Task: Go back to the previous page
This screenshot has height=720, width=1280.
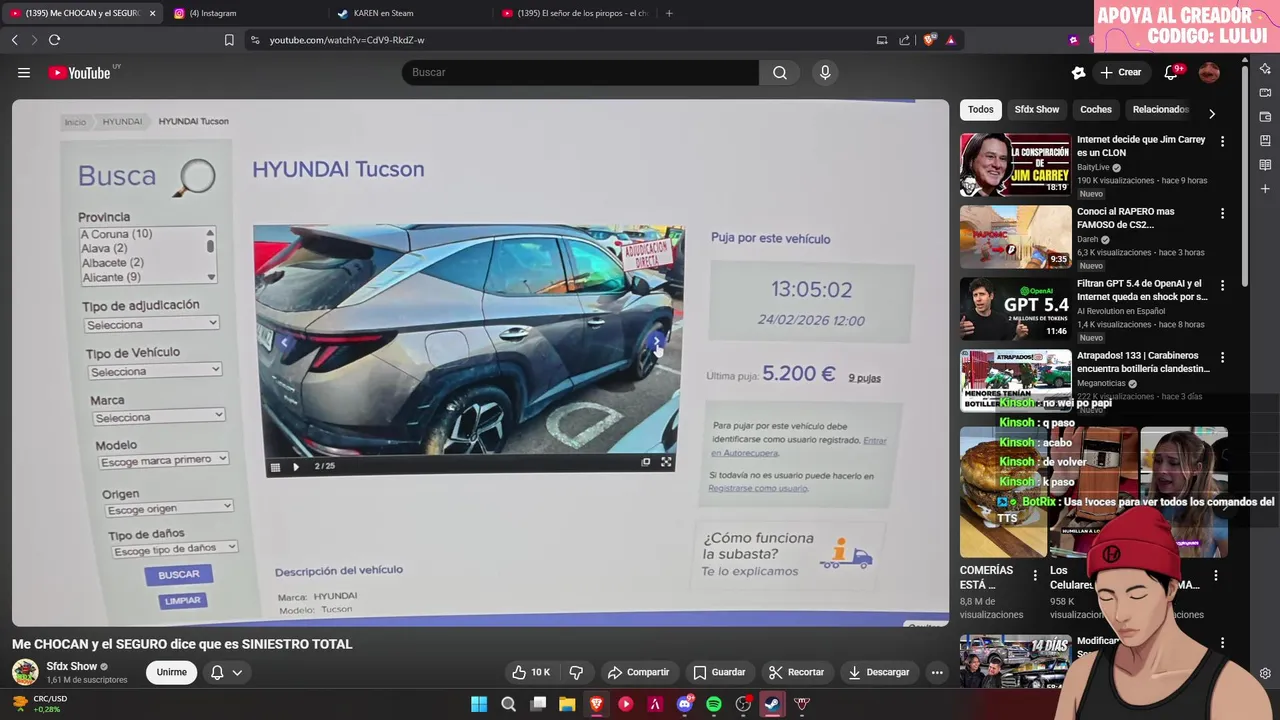Action: [x=14, y=40]
